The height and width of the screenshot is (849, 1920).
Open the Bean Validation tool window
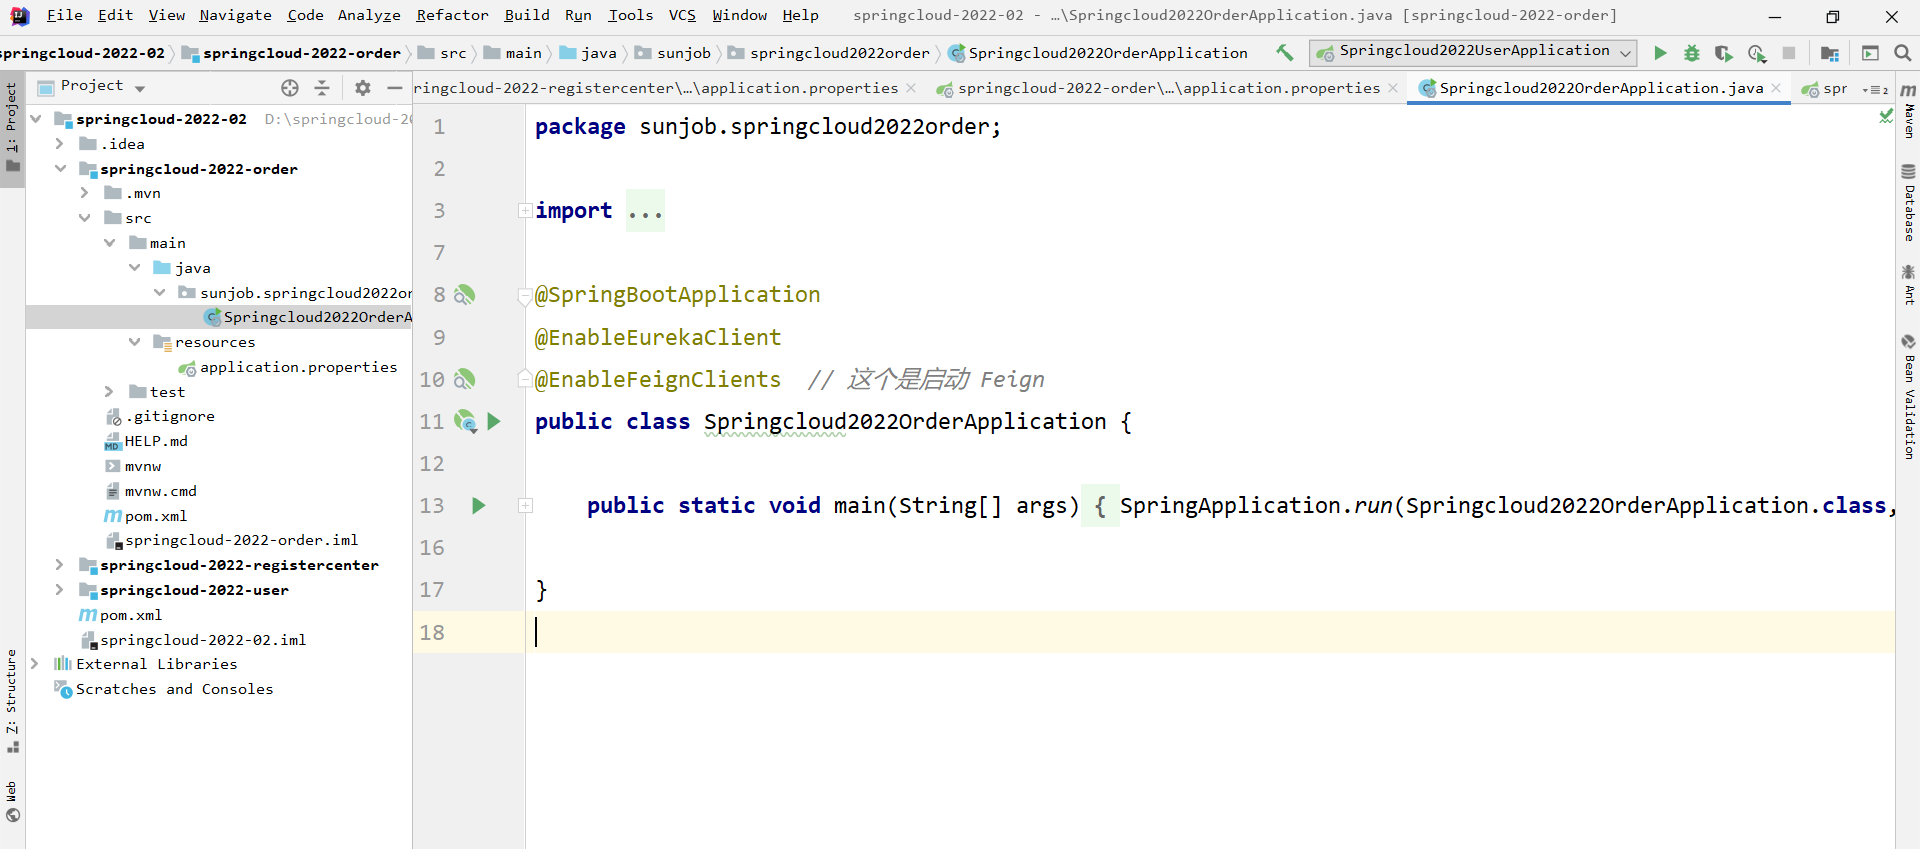1908,396
